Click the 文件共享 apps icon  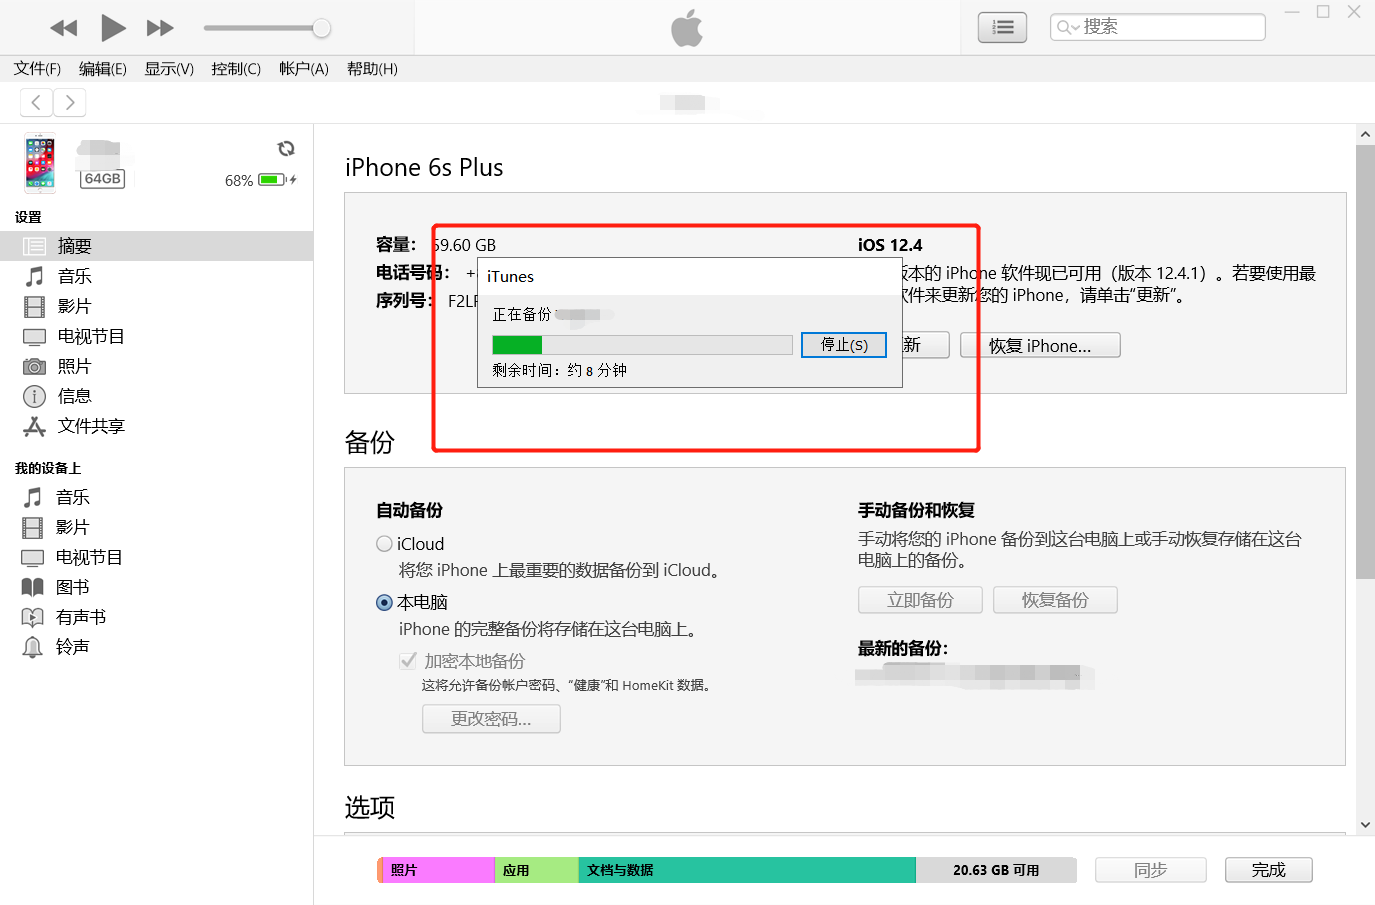tap(35, 427)
